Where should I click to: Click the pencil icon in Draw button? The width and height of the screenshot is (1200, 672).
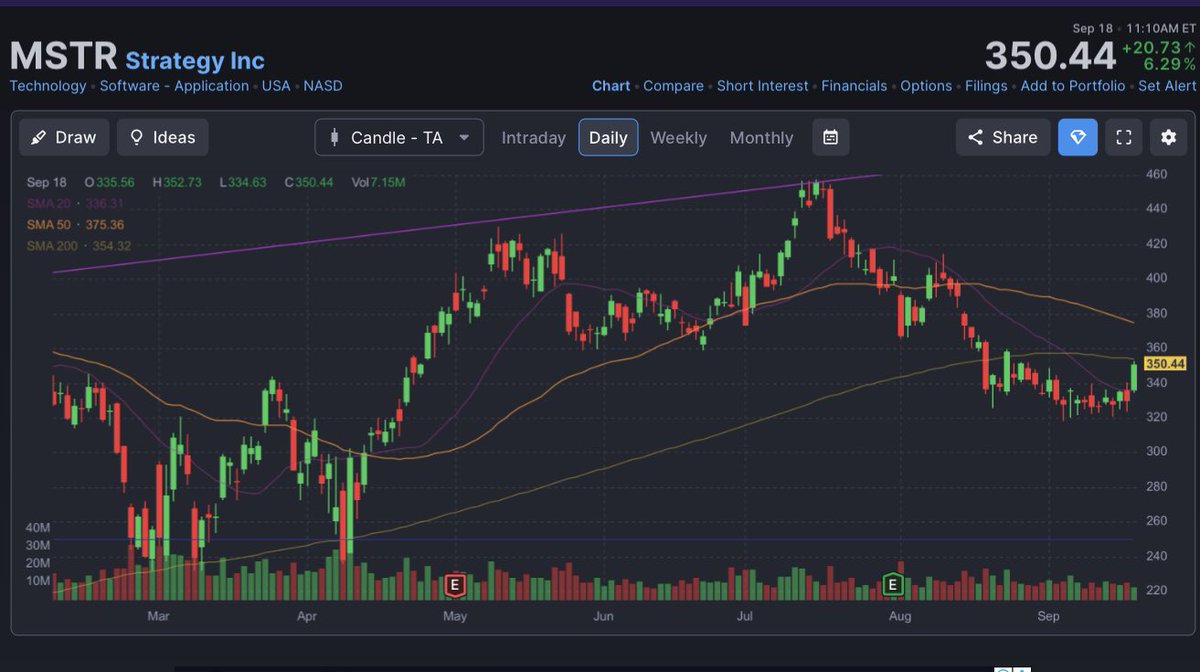38,137
